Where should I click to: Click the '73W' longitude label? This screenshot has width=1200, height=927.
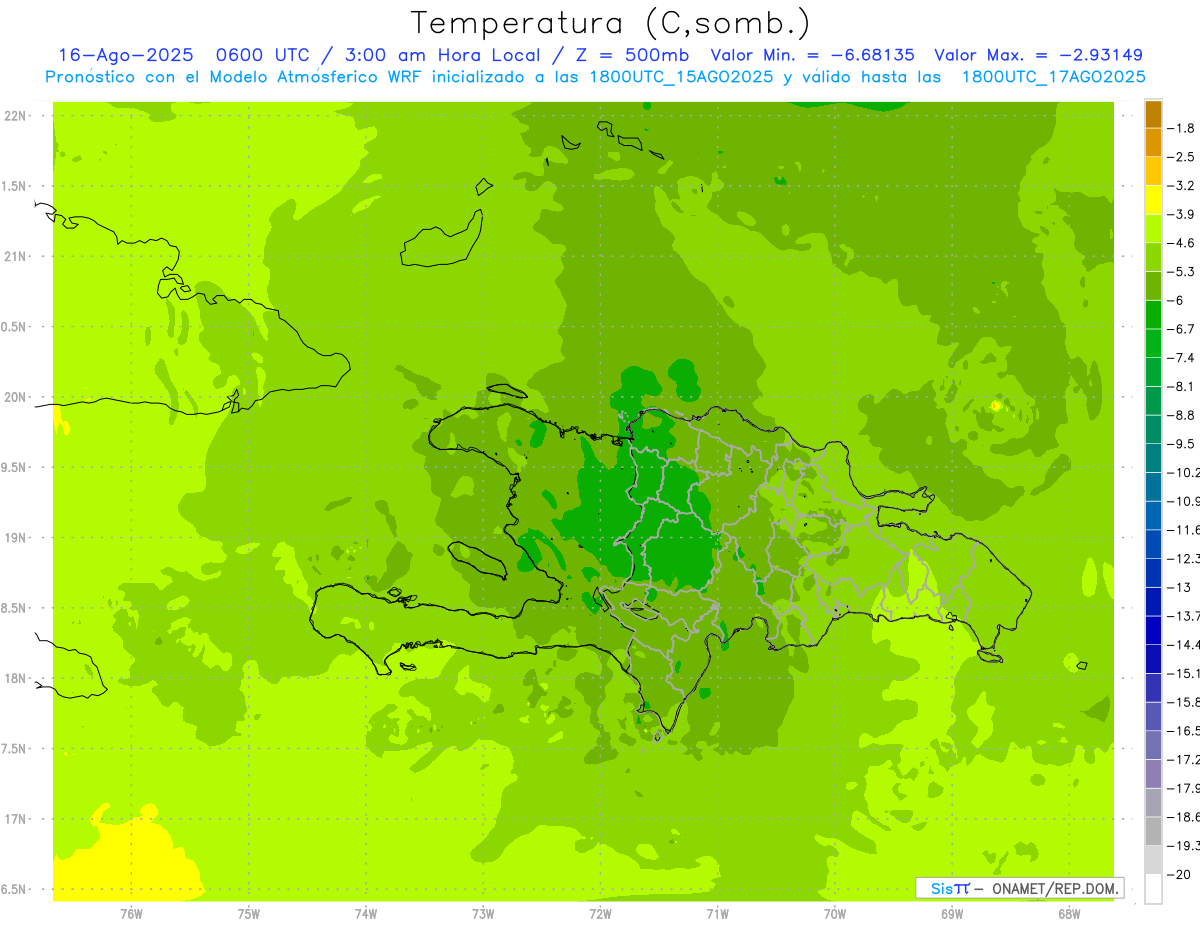pos(483,914)
